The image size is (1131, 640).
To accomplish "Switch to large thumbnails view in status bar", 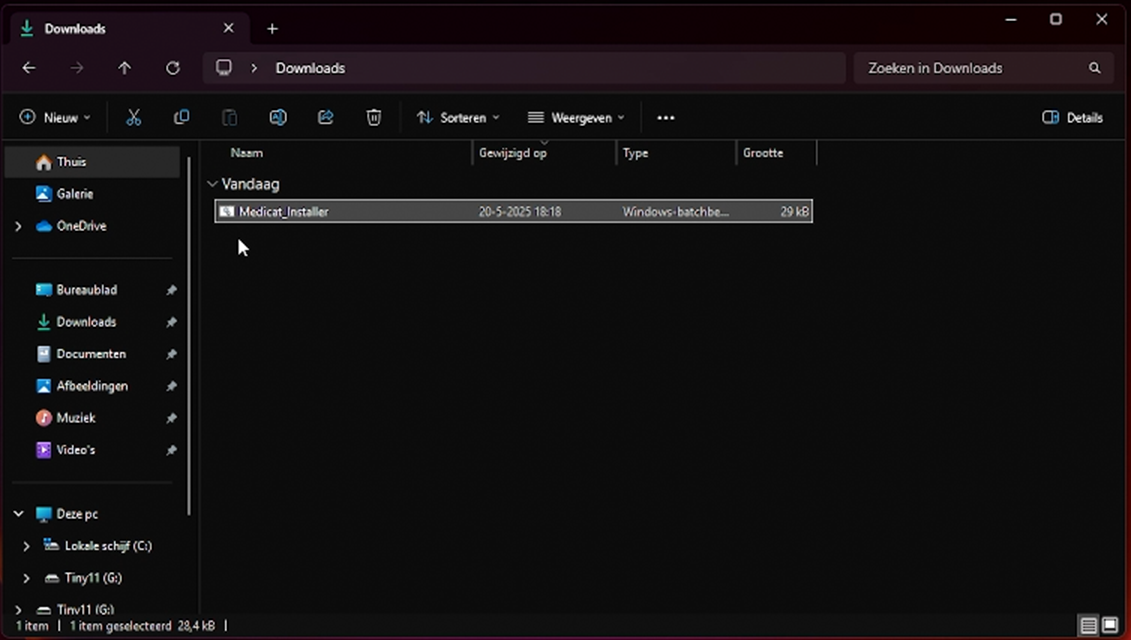I will tap(1110, 625).
